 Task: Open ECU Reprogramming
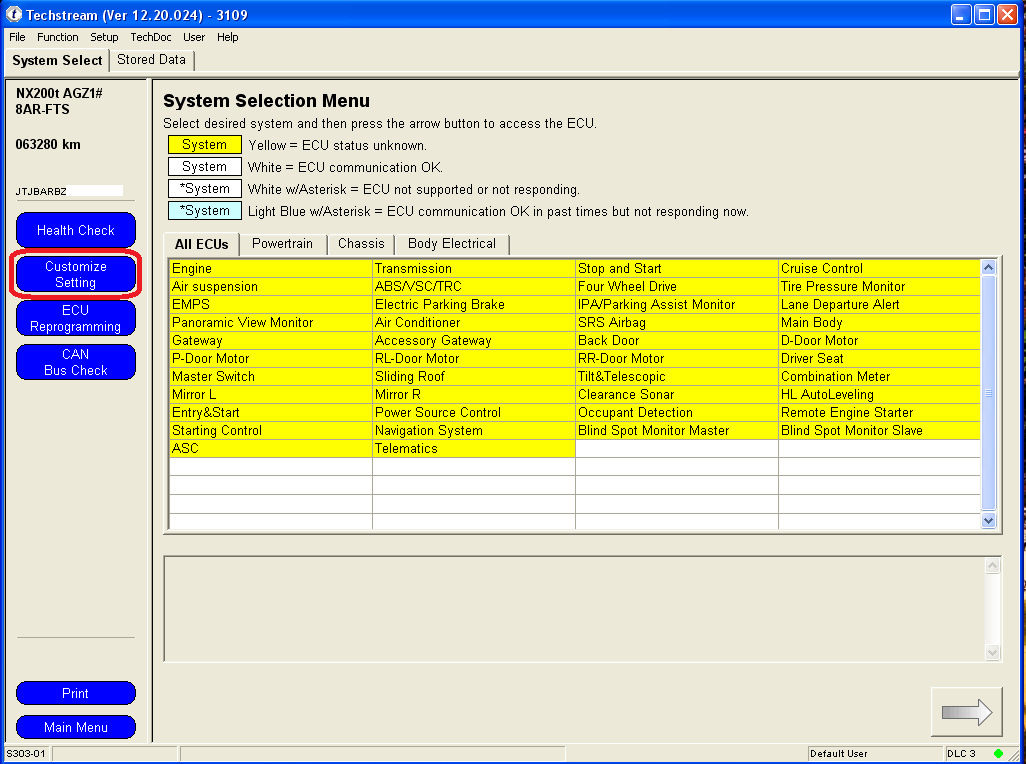(76, 318)
